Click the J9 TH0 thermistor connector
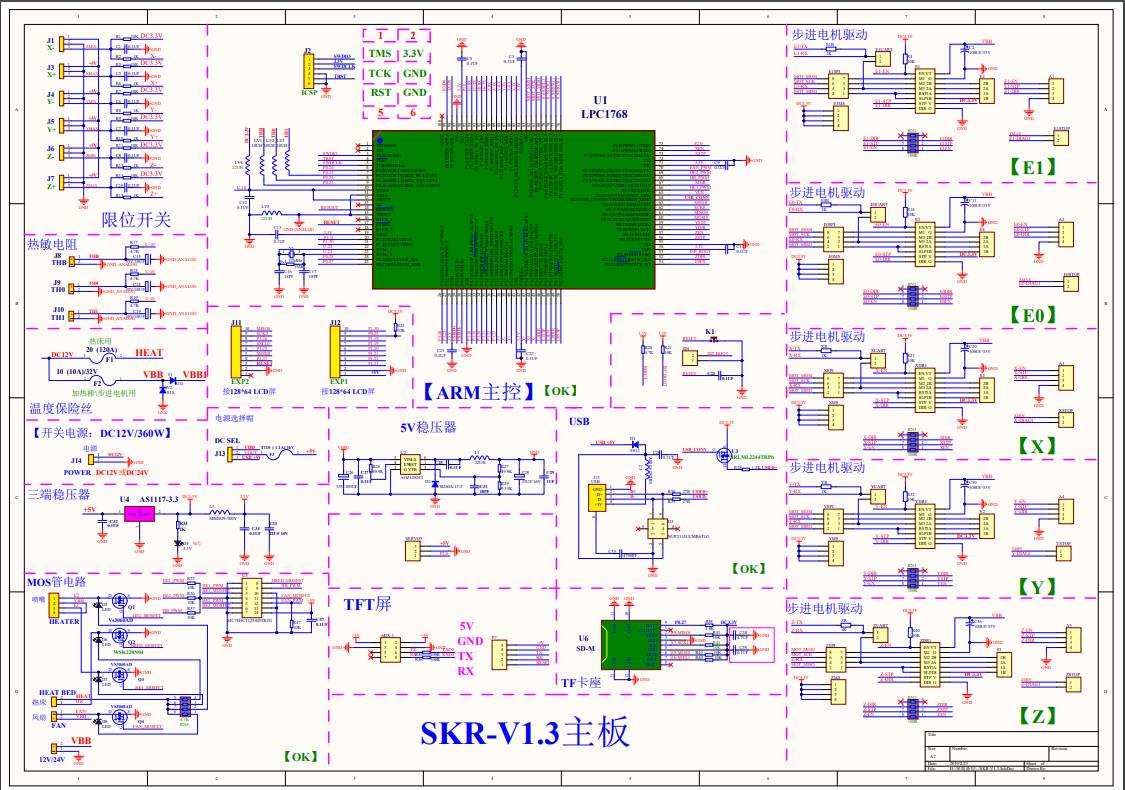This screenshot has height=790, width=1125. 70,288
